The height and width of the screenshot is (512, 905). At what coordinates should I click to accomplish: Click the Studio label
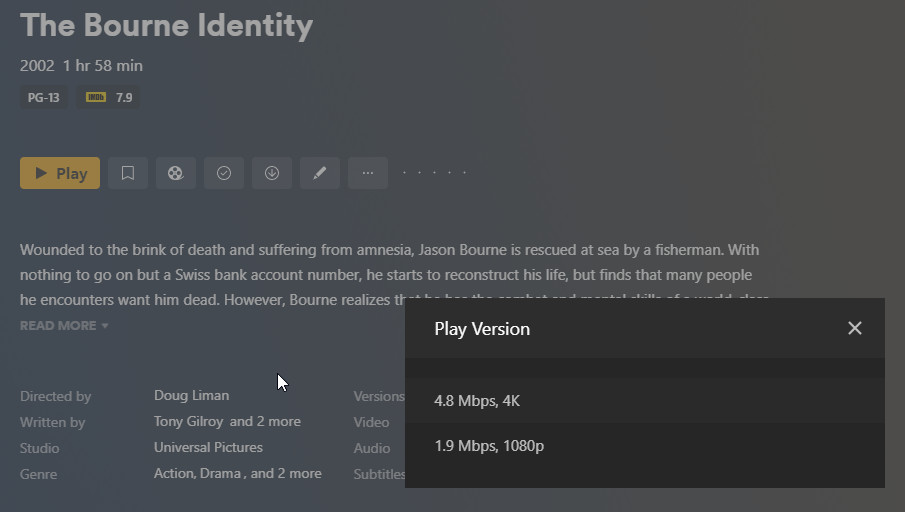(39, 449)
